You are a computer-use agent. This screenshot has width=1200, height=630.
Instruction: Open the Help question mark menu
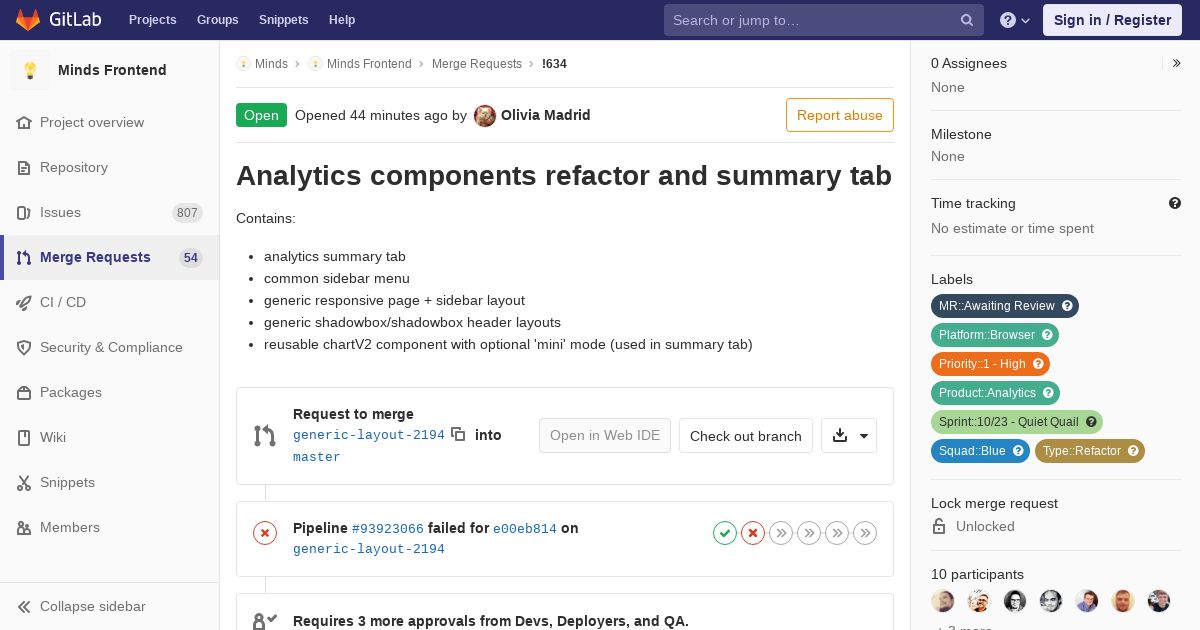click(x=1015, y=20)
